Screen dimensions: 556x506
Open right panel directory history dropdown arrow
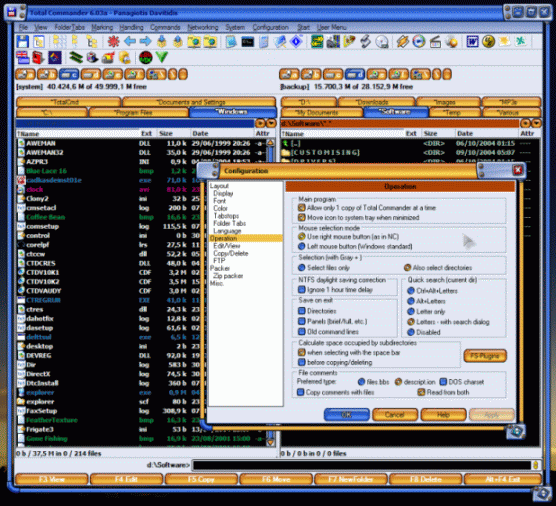coord(536,123)
